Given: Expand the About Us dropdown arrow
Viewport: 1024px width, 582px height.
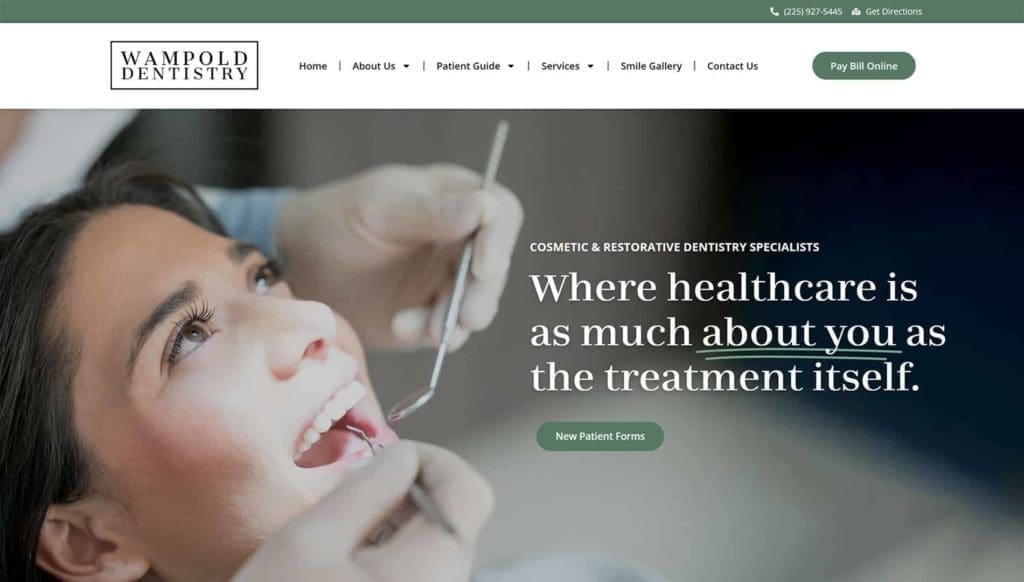Looking at the screenshot, I should tap(406, 66).
